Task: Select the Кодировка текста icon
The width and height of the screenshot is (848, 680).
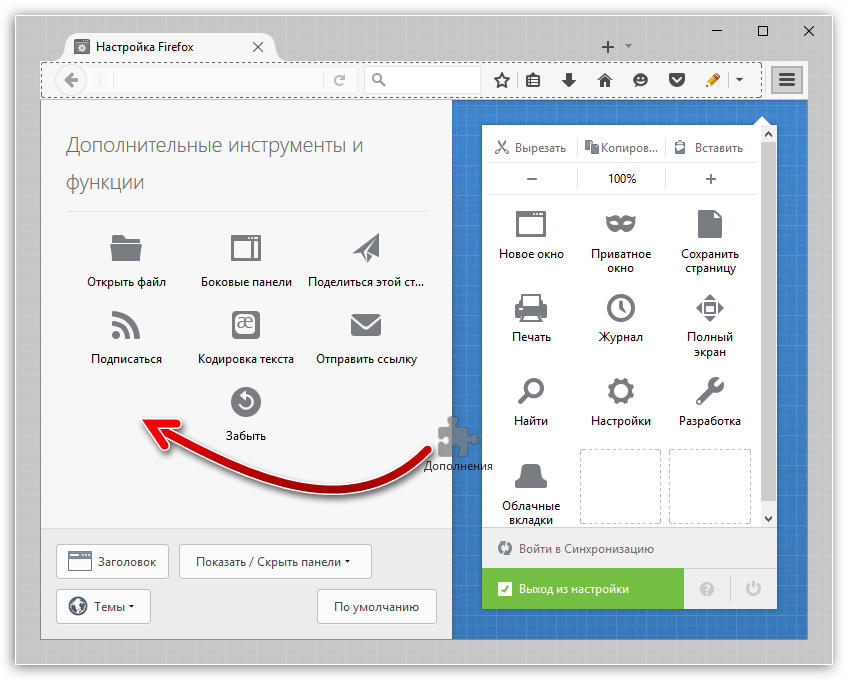Action: tap(246, 325)
